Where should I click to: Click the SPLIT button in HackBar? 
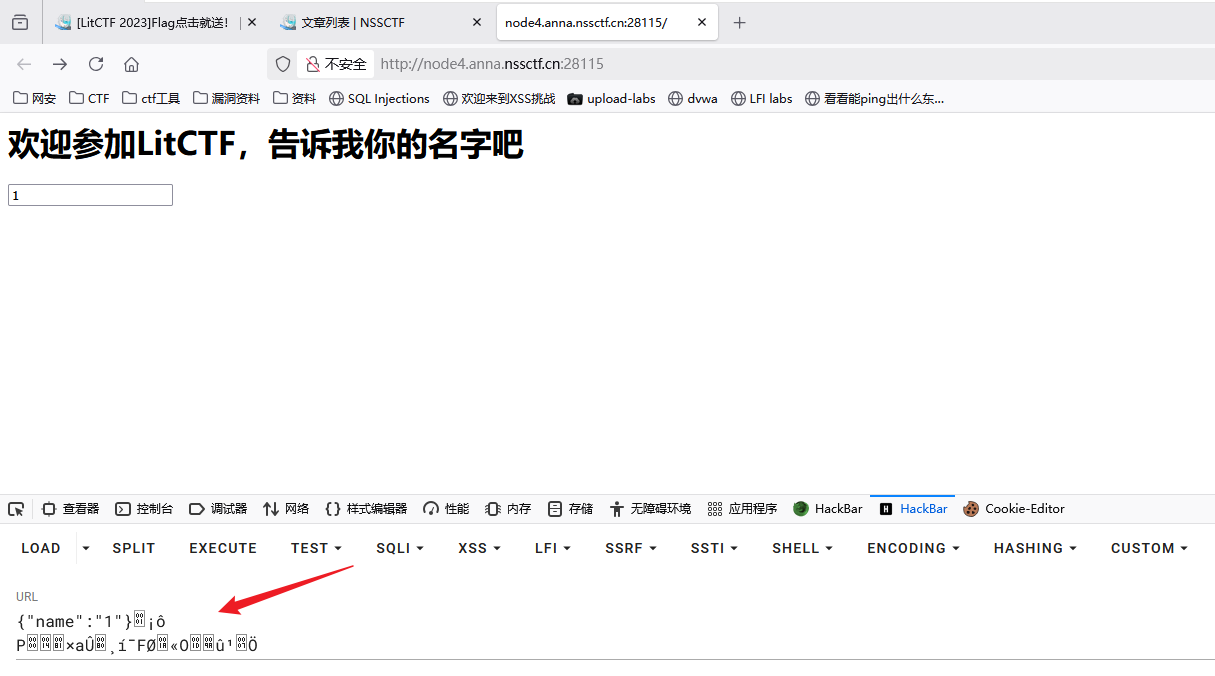[x=133, y=548]
